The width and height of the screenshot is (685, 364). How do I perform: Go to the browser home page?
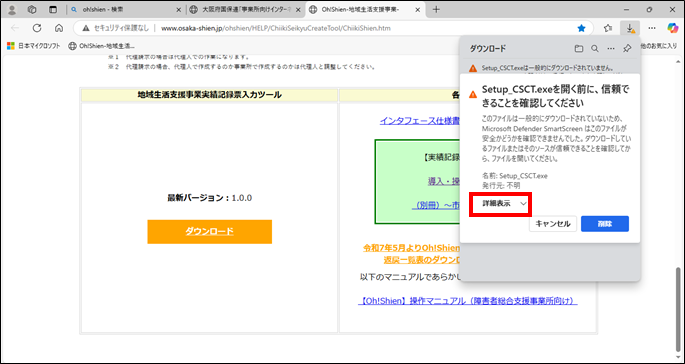coord(59,28)
